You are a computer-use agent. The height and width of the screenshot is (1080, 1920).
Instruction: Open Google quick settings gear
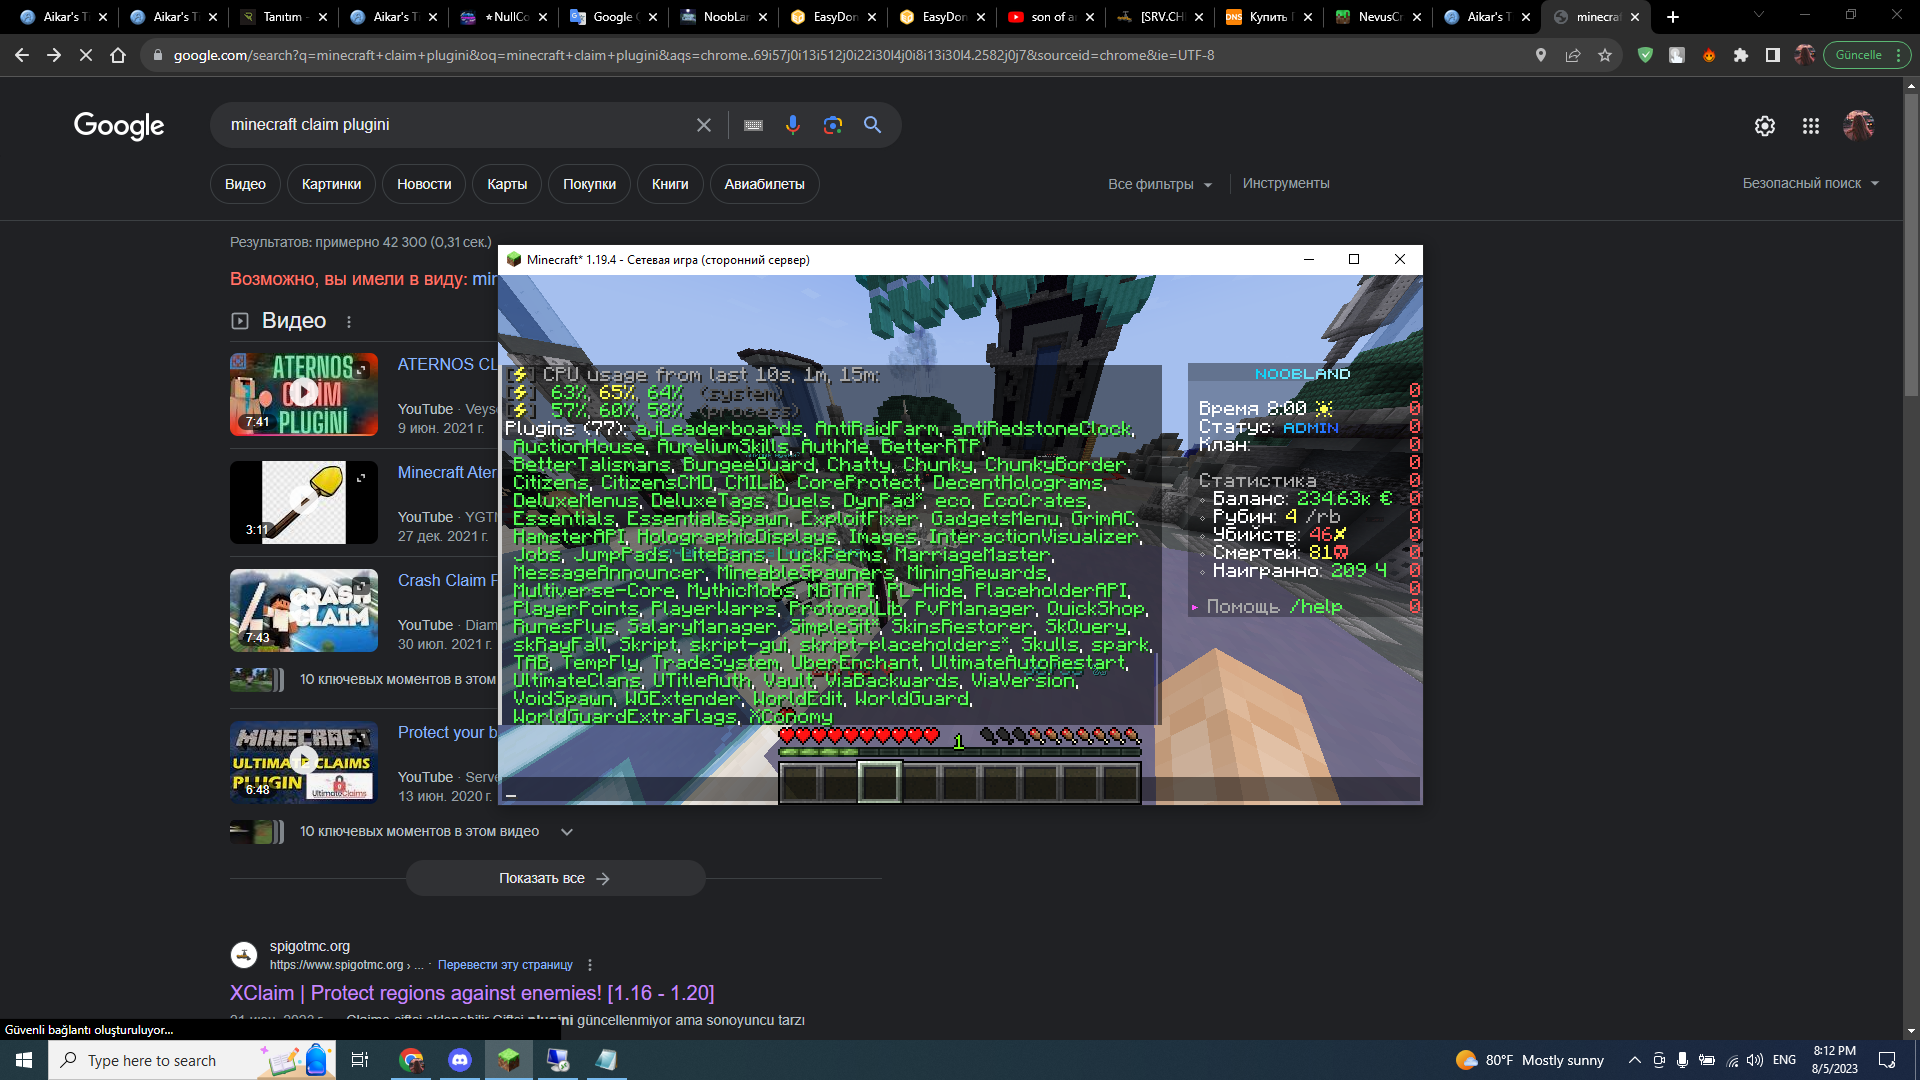pos(1765,126)
